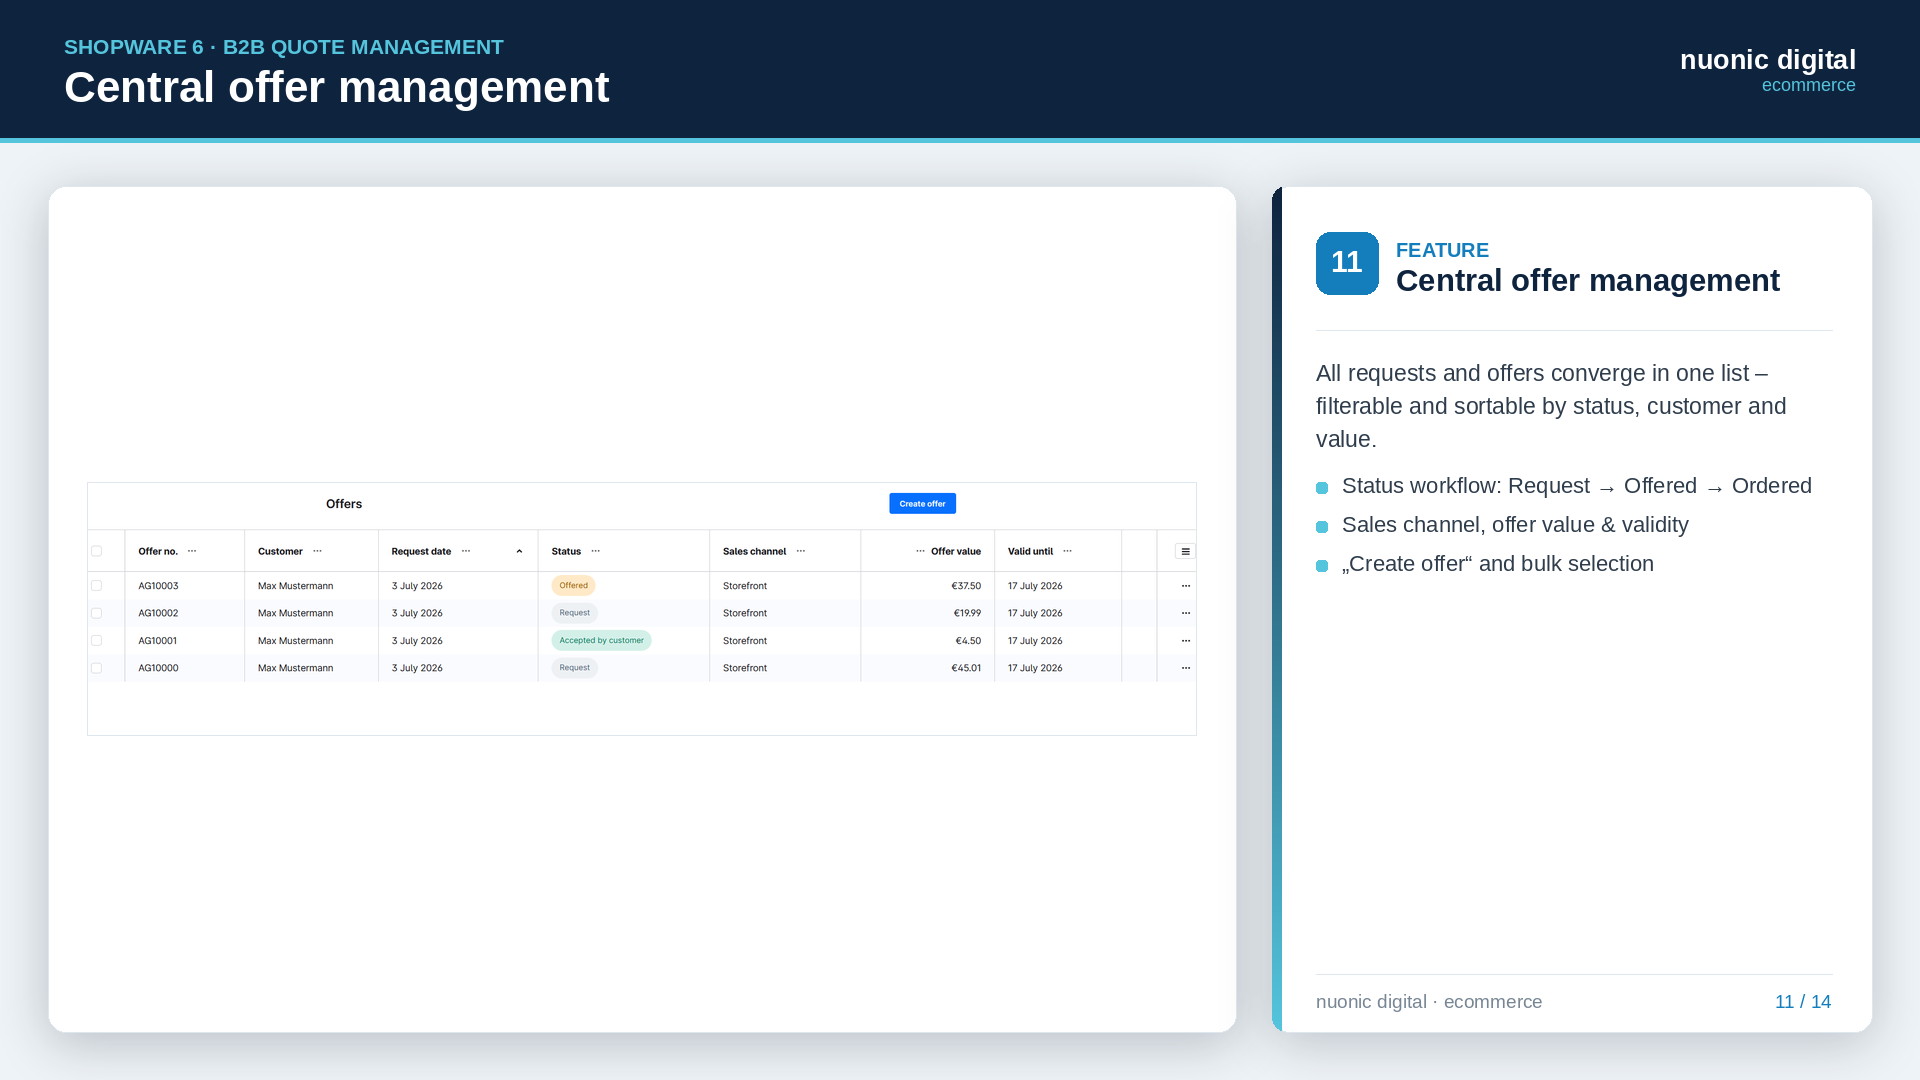Click the Request date column header
The width and height of the screenshot is (1920, 1080).
point(421,551)
